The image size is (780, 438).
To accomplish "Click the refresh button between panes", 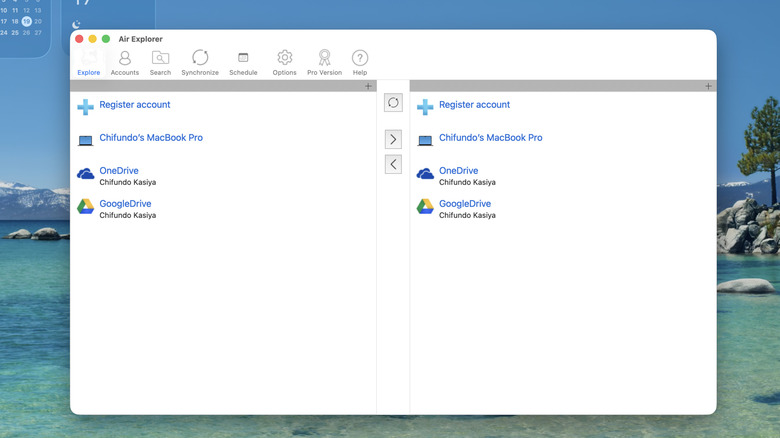I will pos(393,103).
